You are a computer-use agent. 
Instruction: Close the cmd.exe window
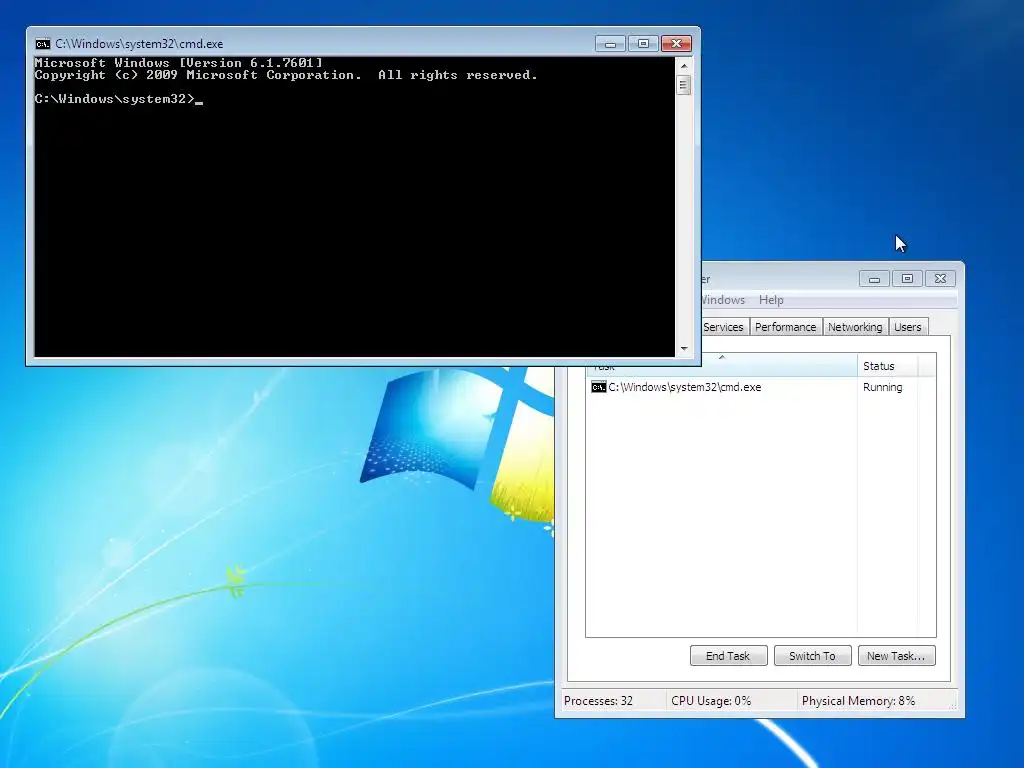click(x=677, y=44)
